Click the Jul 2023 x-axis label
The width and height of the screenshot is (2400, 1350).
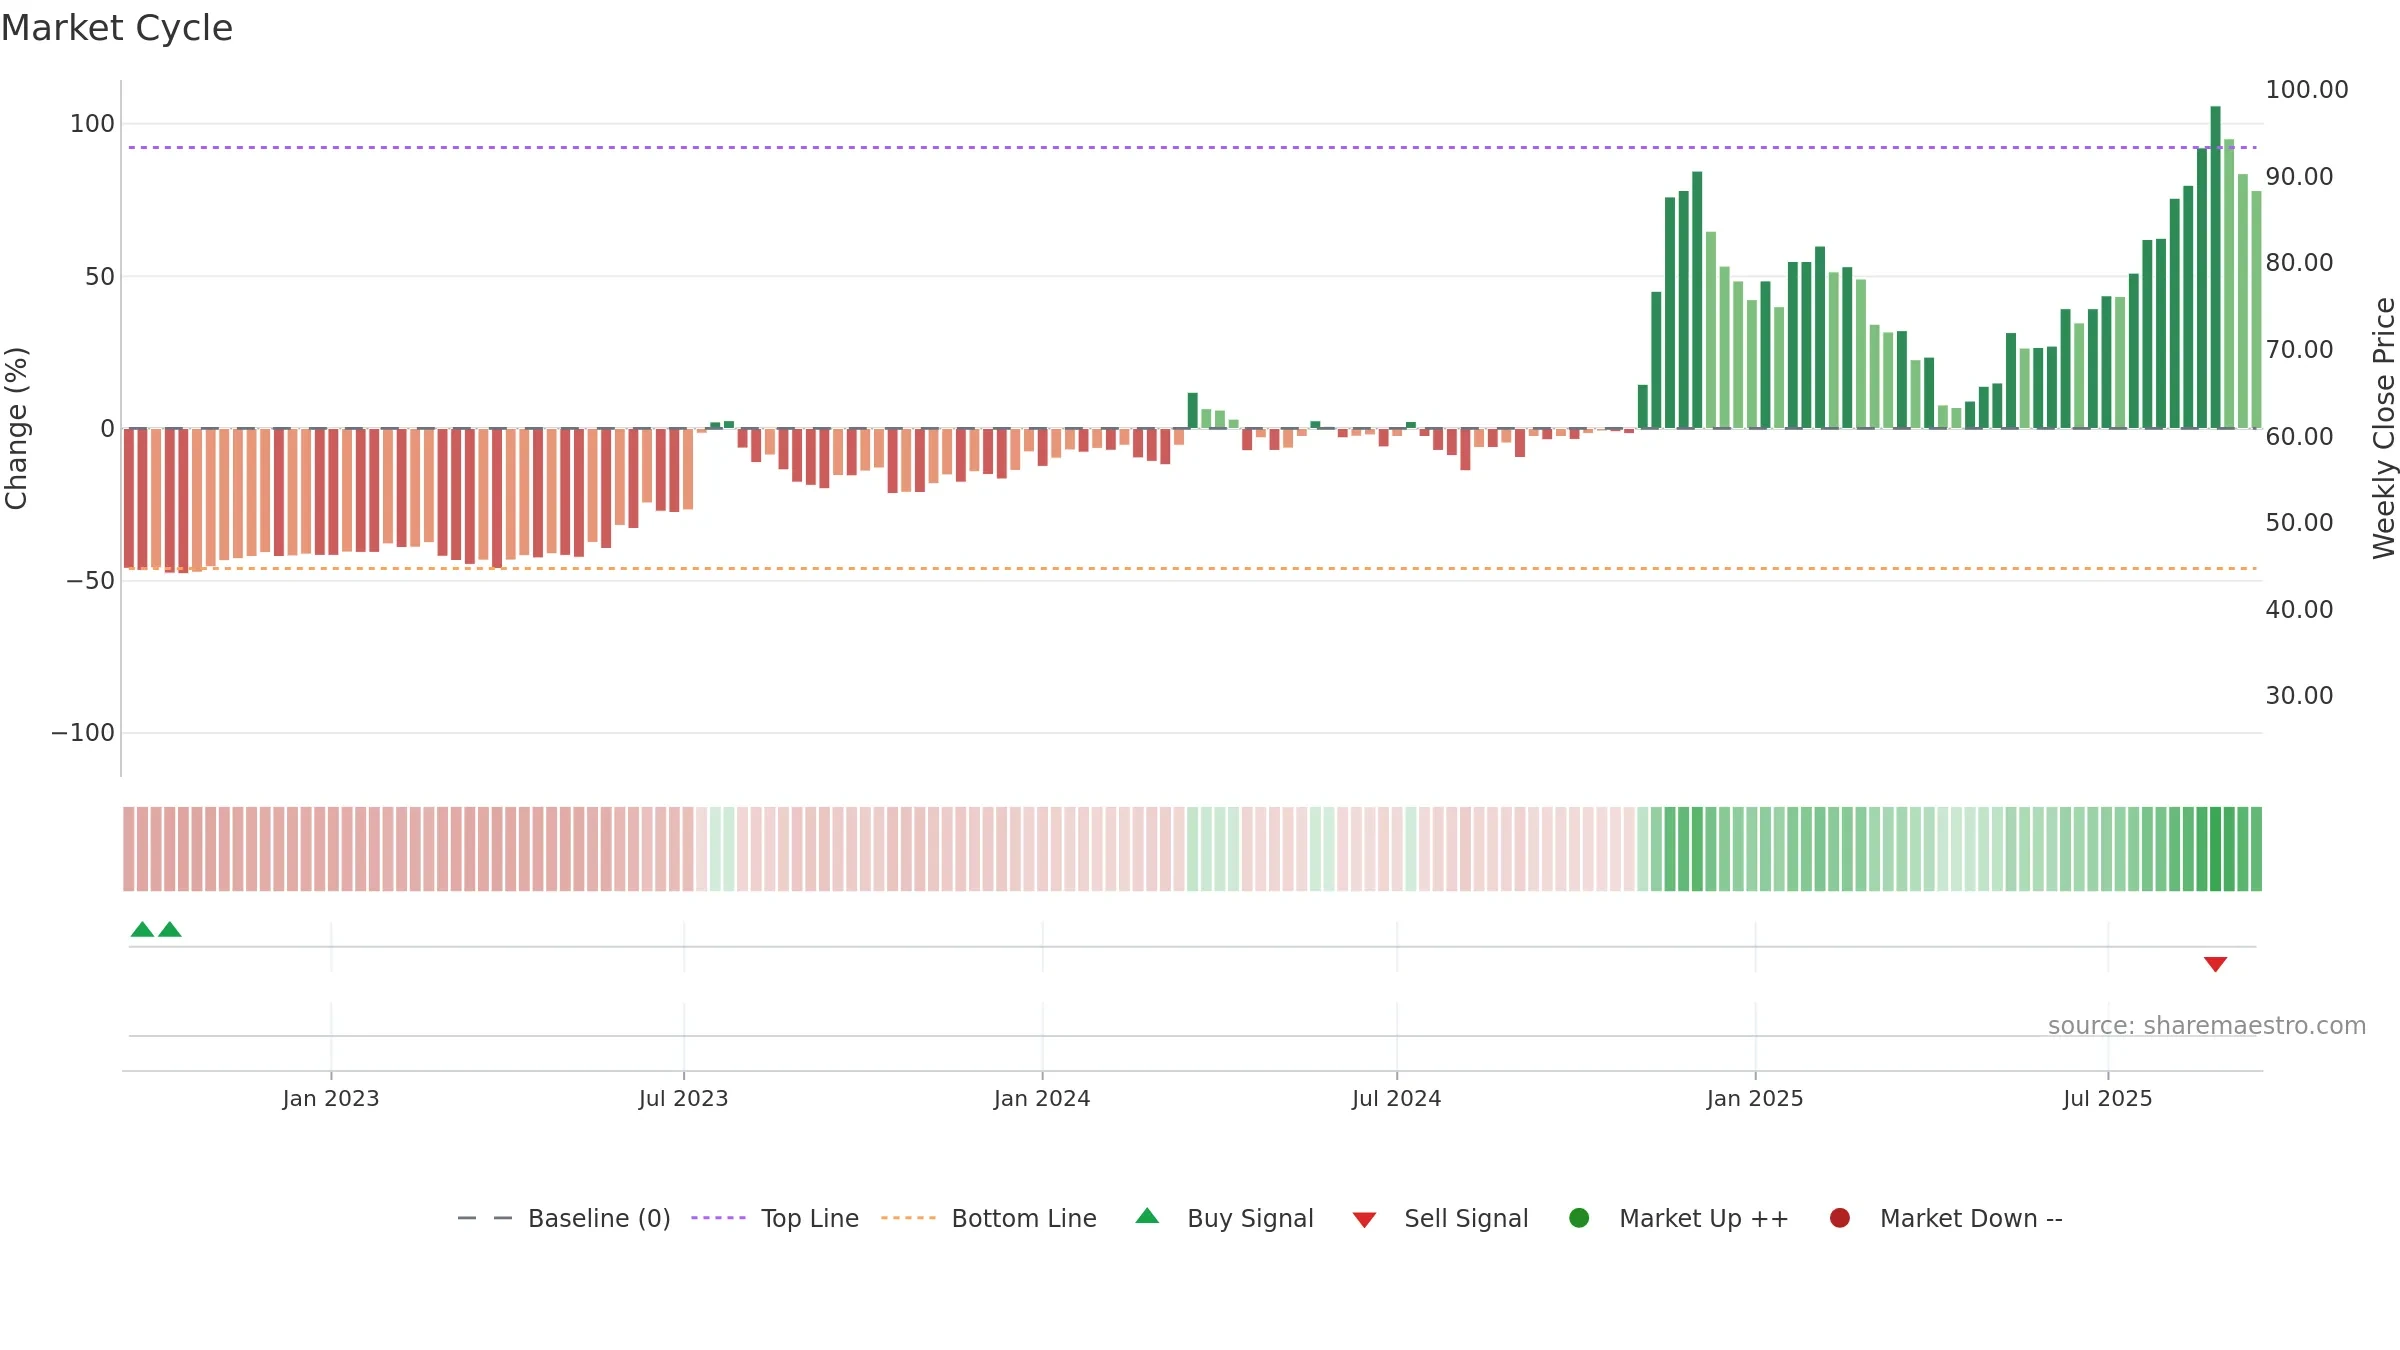pos(684,1099)
